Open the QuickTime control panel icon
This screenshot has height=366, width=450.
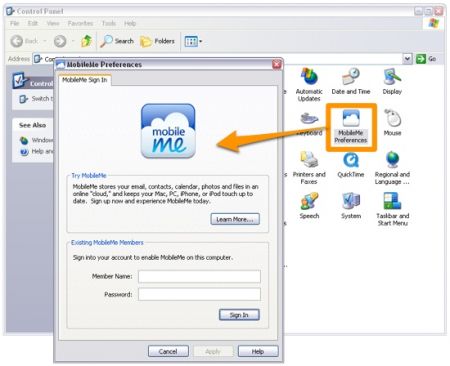point(351,165)
